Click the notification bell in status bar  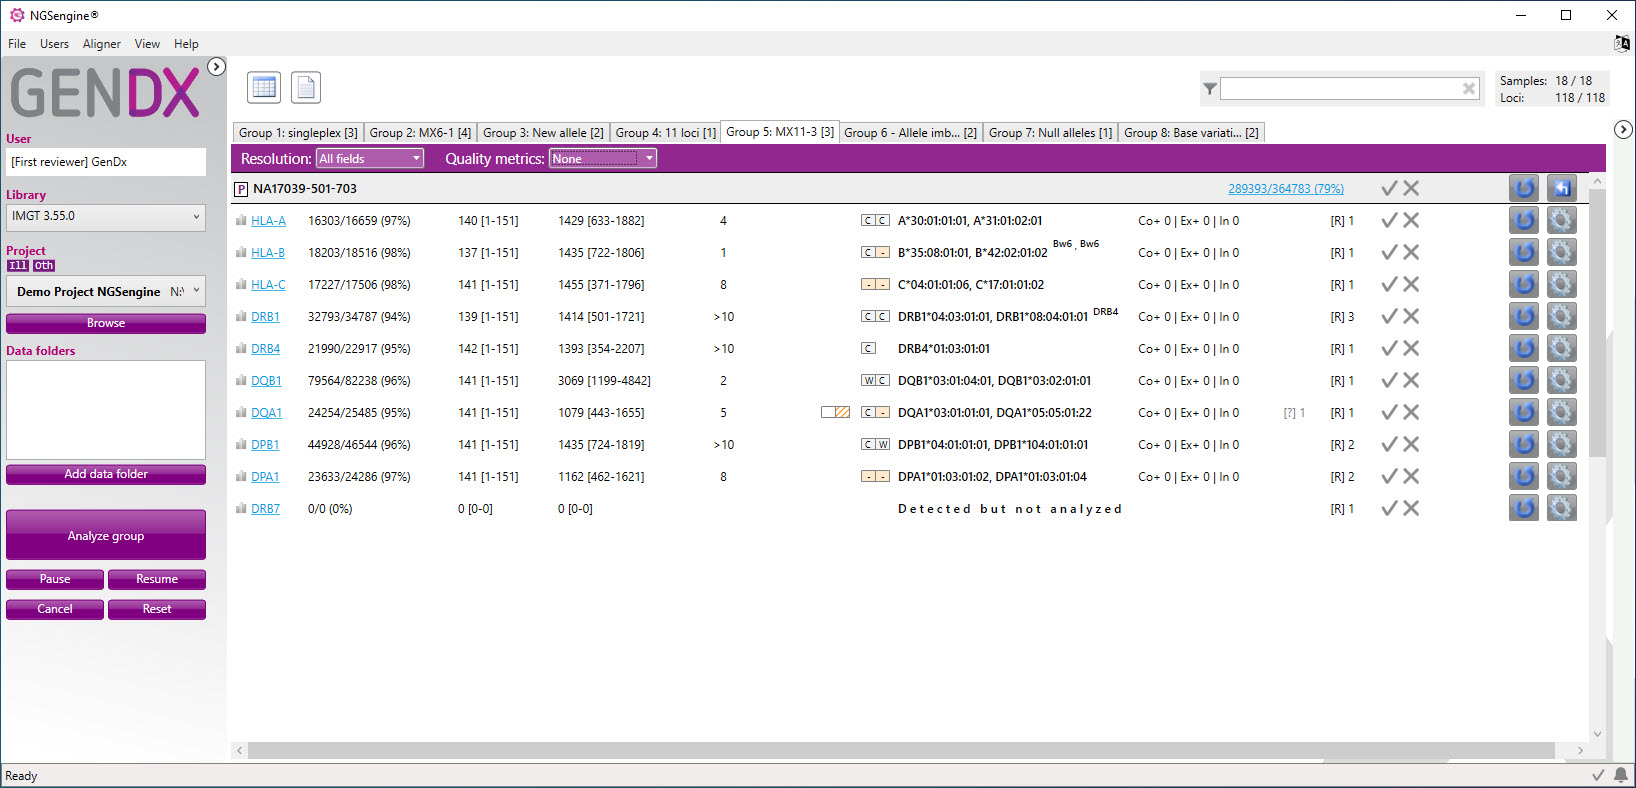click(x=1621, y=775)
